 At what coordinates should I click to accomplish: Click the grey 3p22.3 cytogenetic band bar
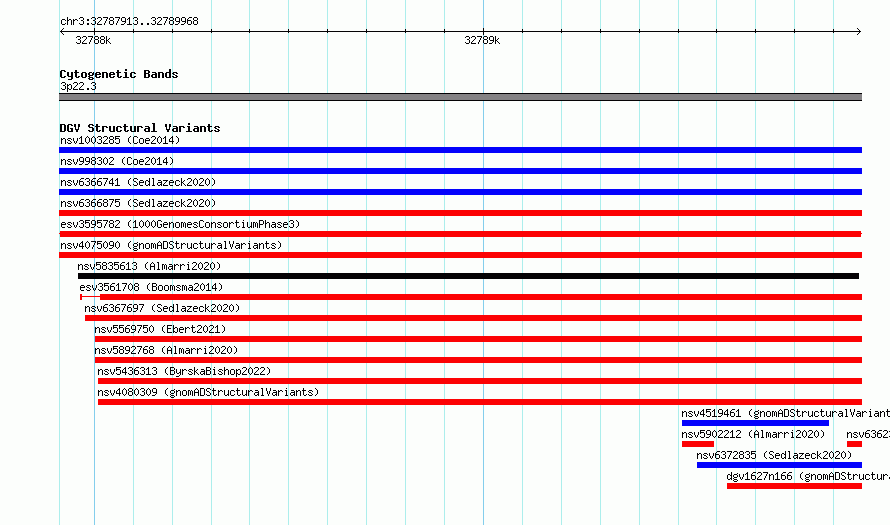(460, 97)
